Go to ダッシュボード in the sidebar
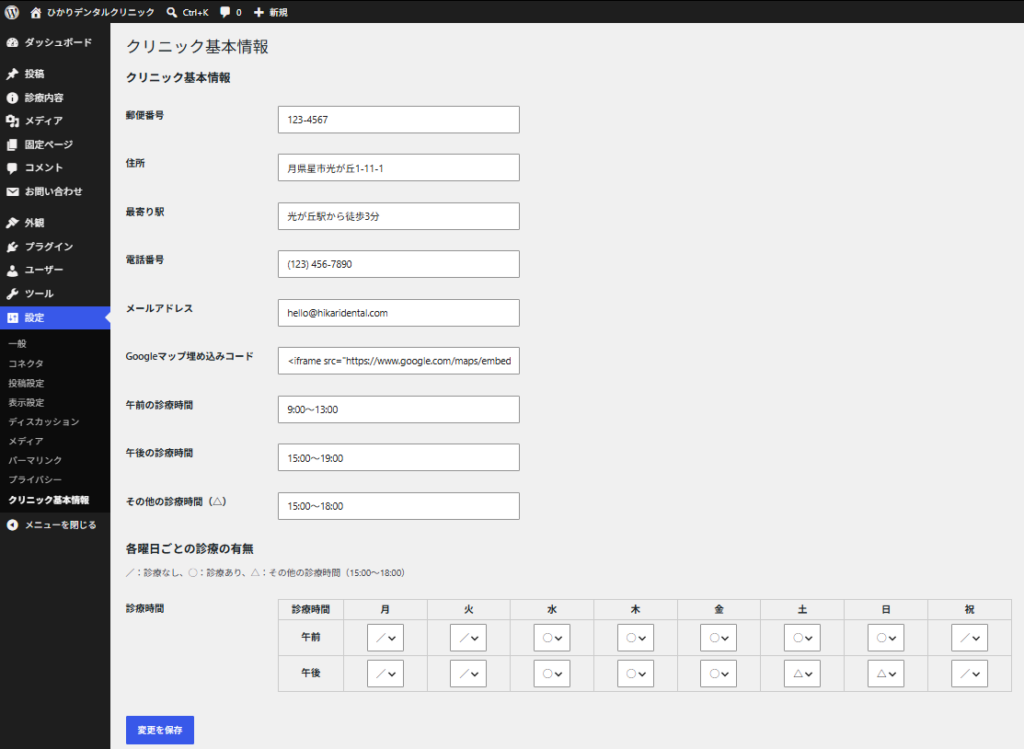 point(58,42)
